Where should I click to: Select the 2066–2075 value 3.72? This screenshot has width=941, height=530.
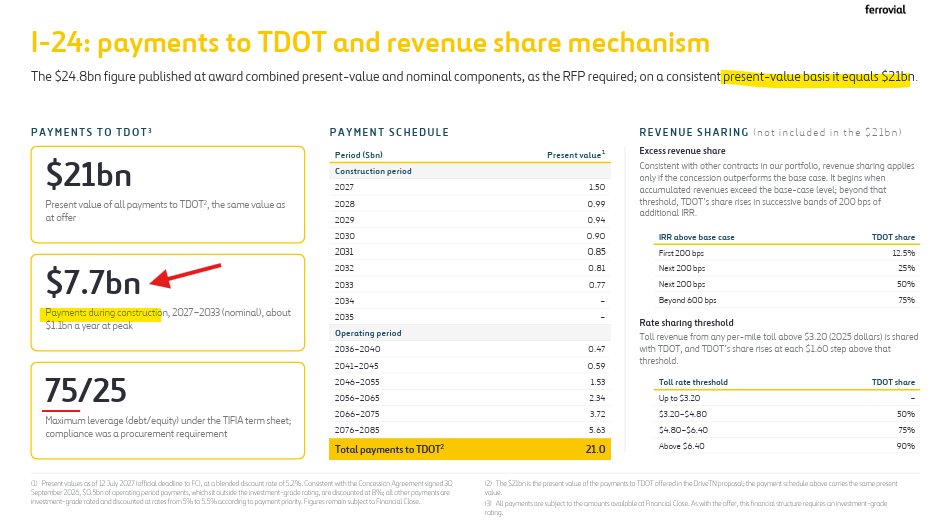597,414
